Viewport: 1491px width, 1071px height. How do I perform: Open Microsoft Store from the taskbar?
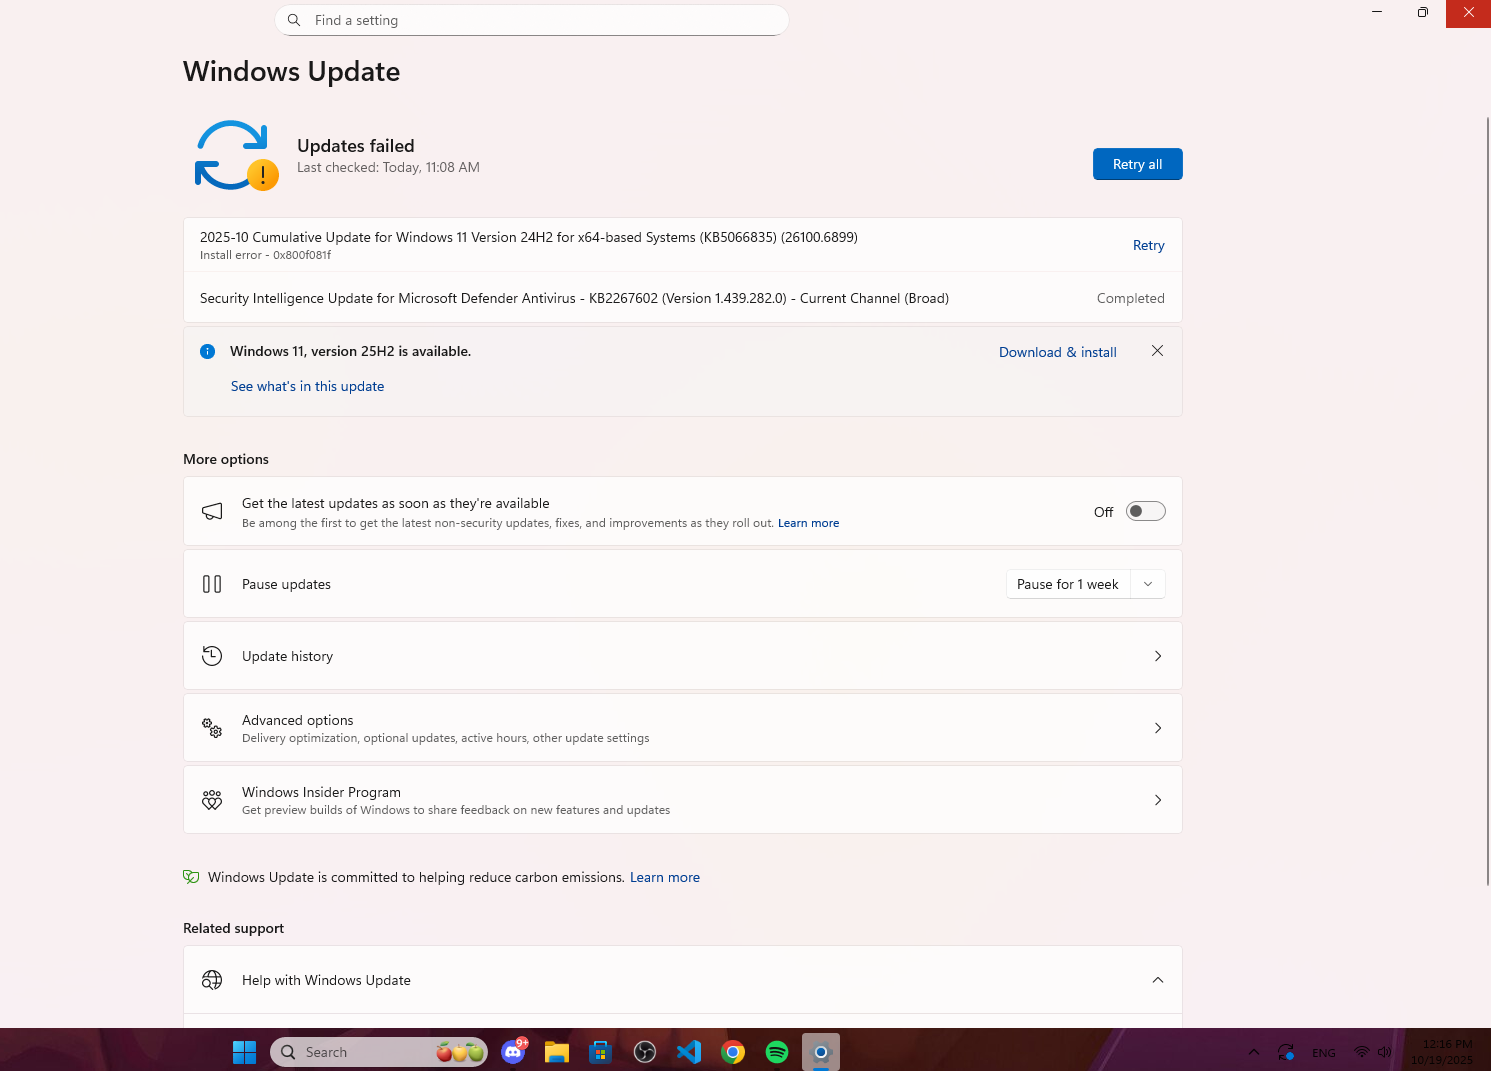600,1052
